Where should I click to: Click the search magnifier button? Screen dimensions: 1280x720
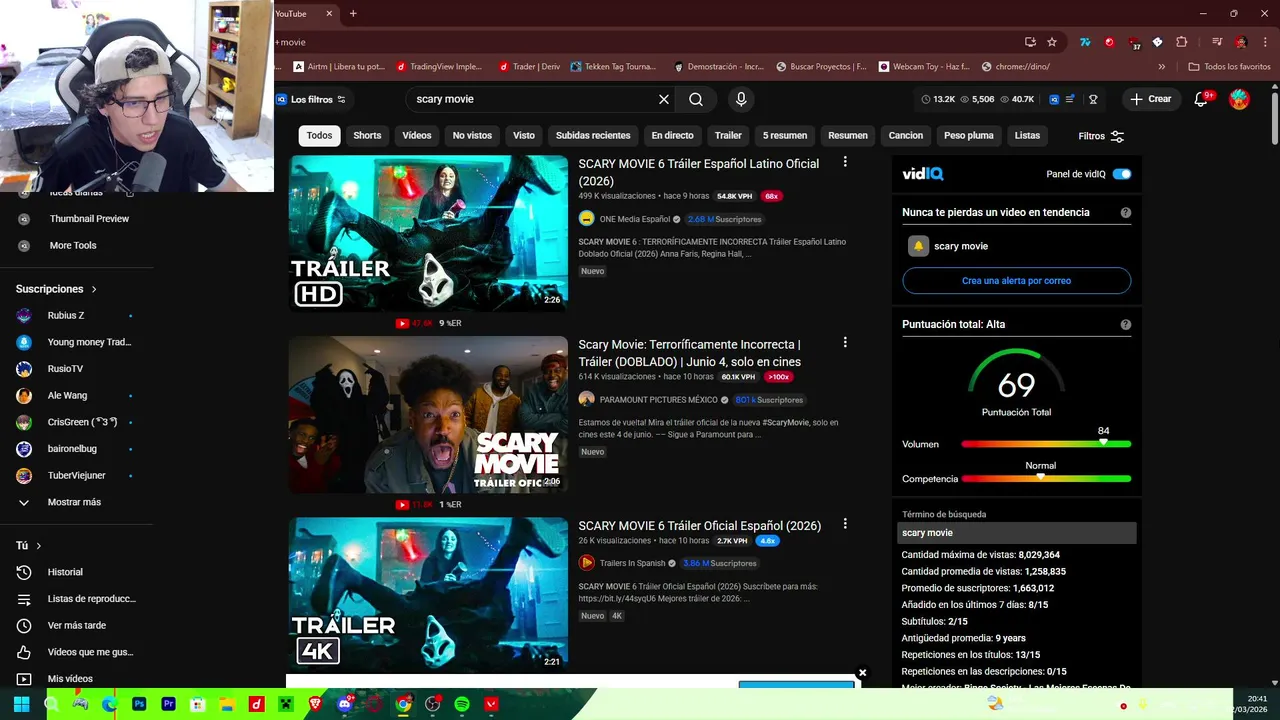pos(696,99)
